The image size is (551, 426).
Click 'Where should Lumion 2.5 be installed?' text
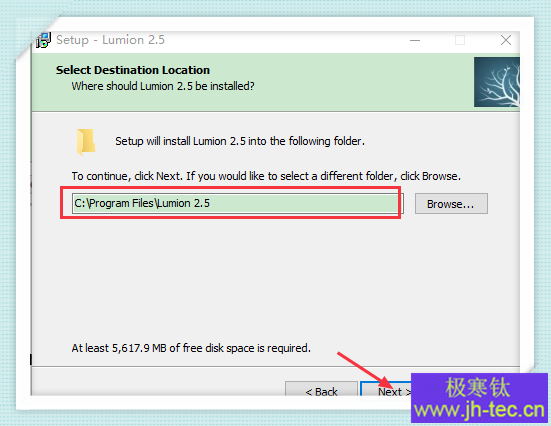[163, 86]
